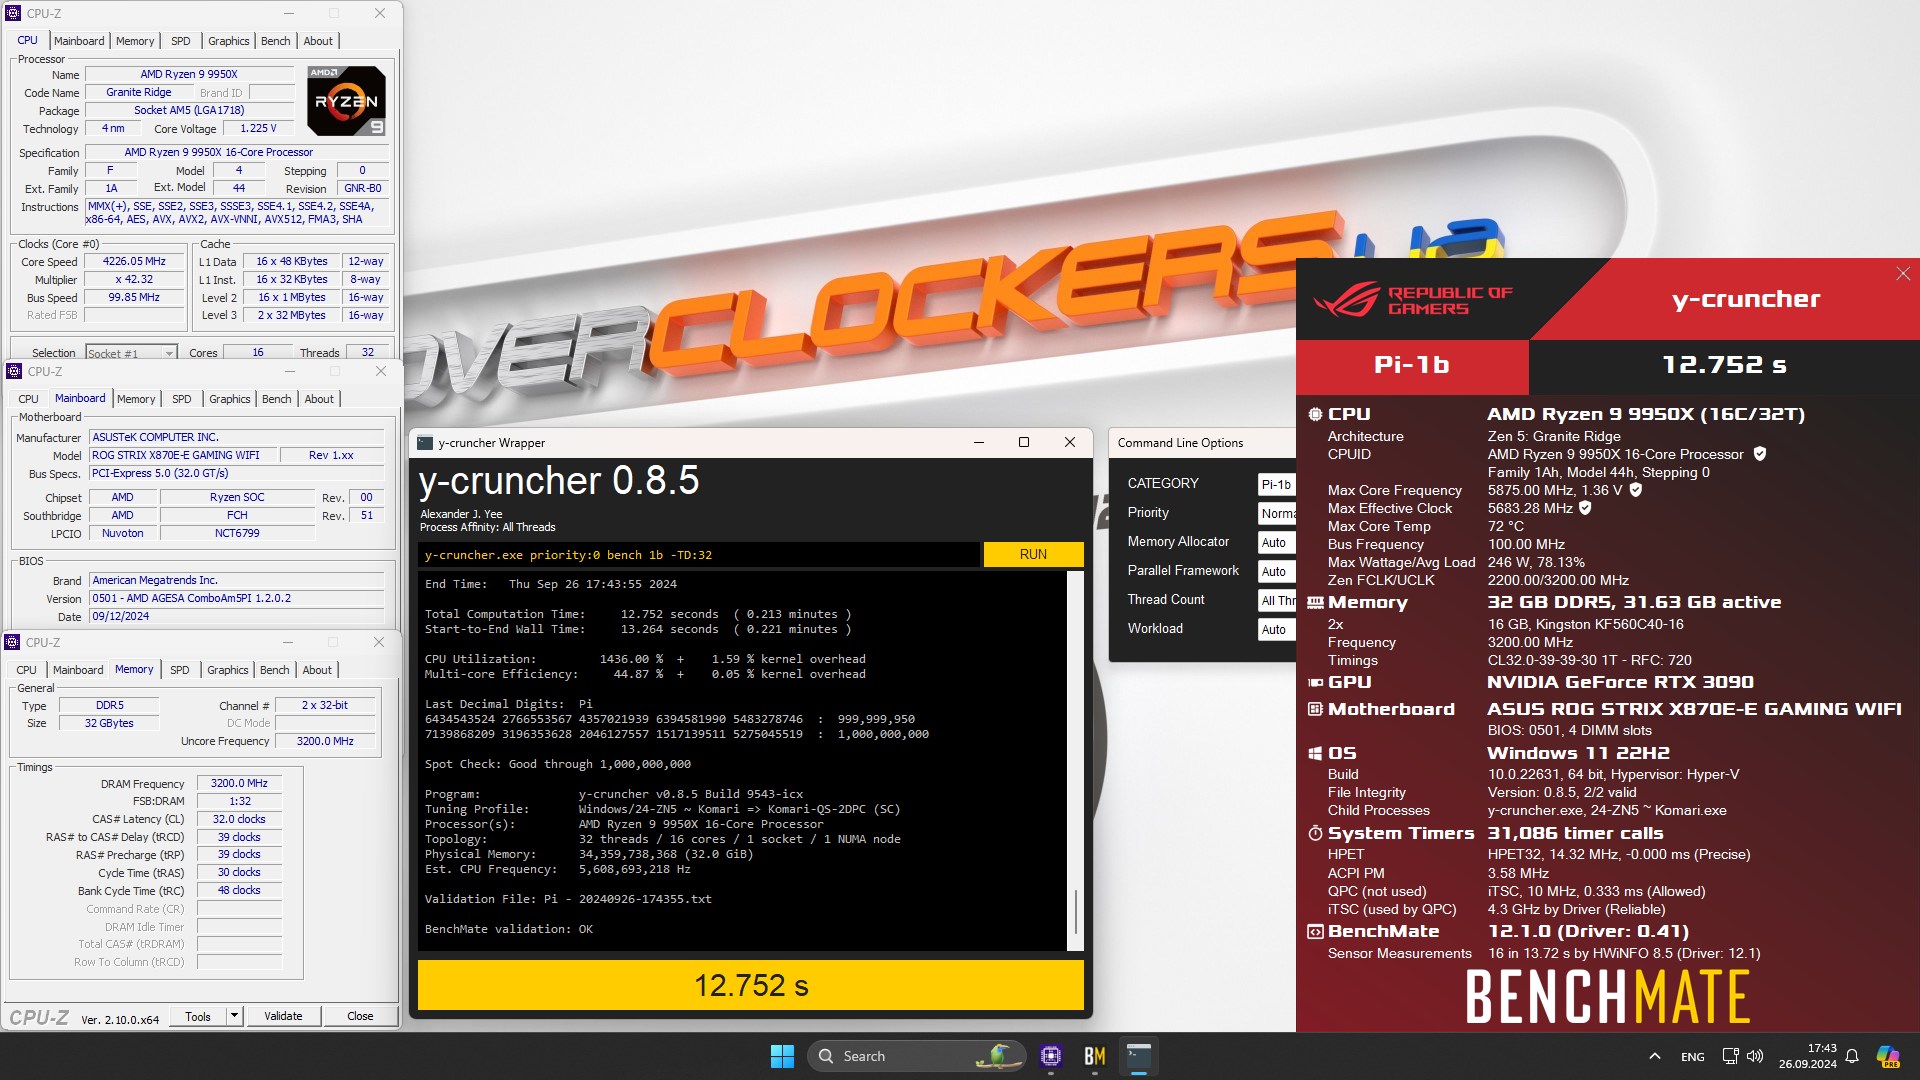Open the network status tray icon
The height and width of the screenshot is (1080, 1920).
click(x=1730, y=1056)
